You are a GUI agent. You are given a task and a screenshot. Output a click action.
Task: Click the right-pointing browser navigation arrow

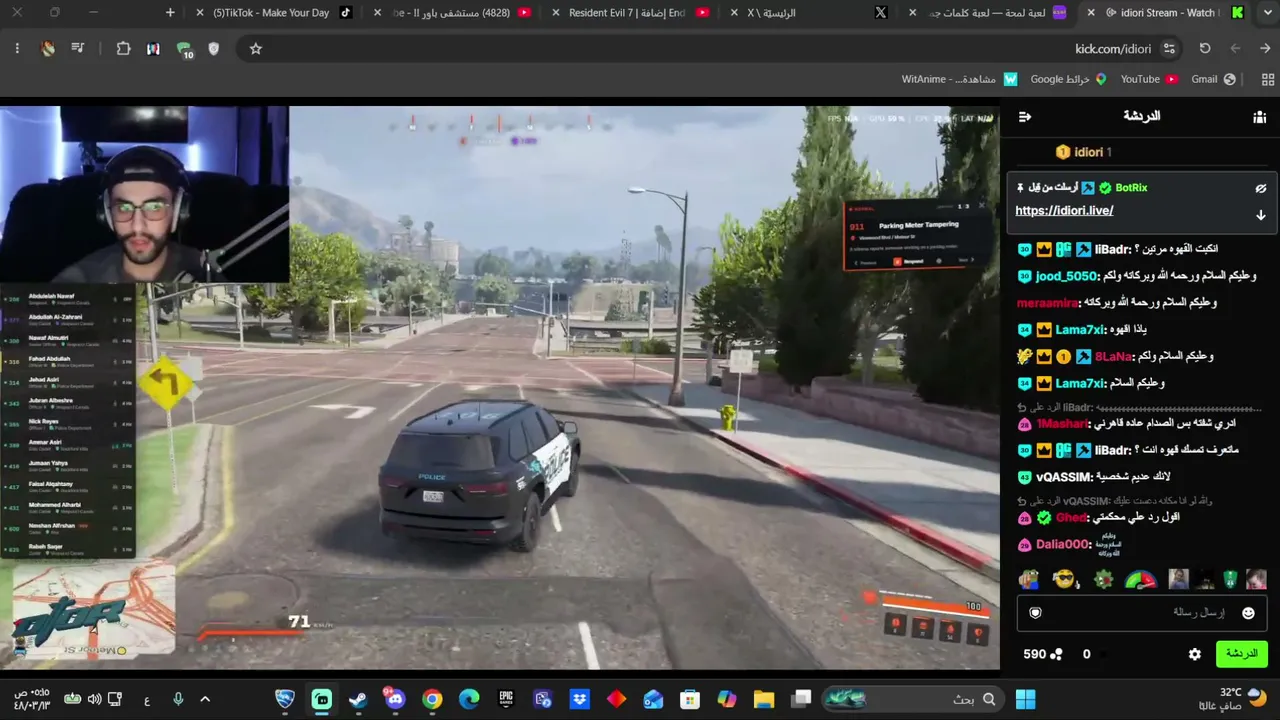(1265, 48)
